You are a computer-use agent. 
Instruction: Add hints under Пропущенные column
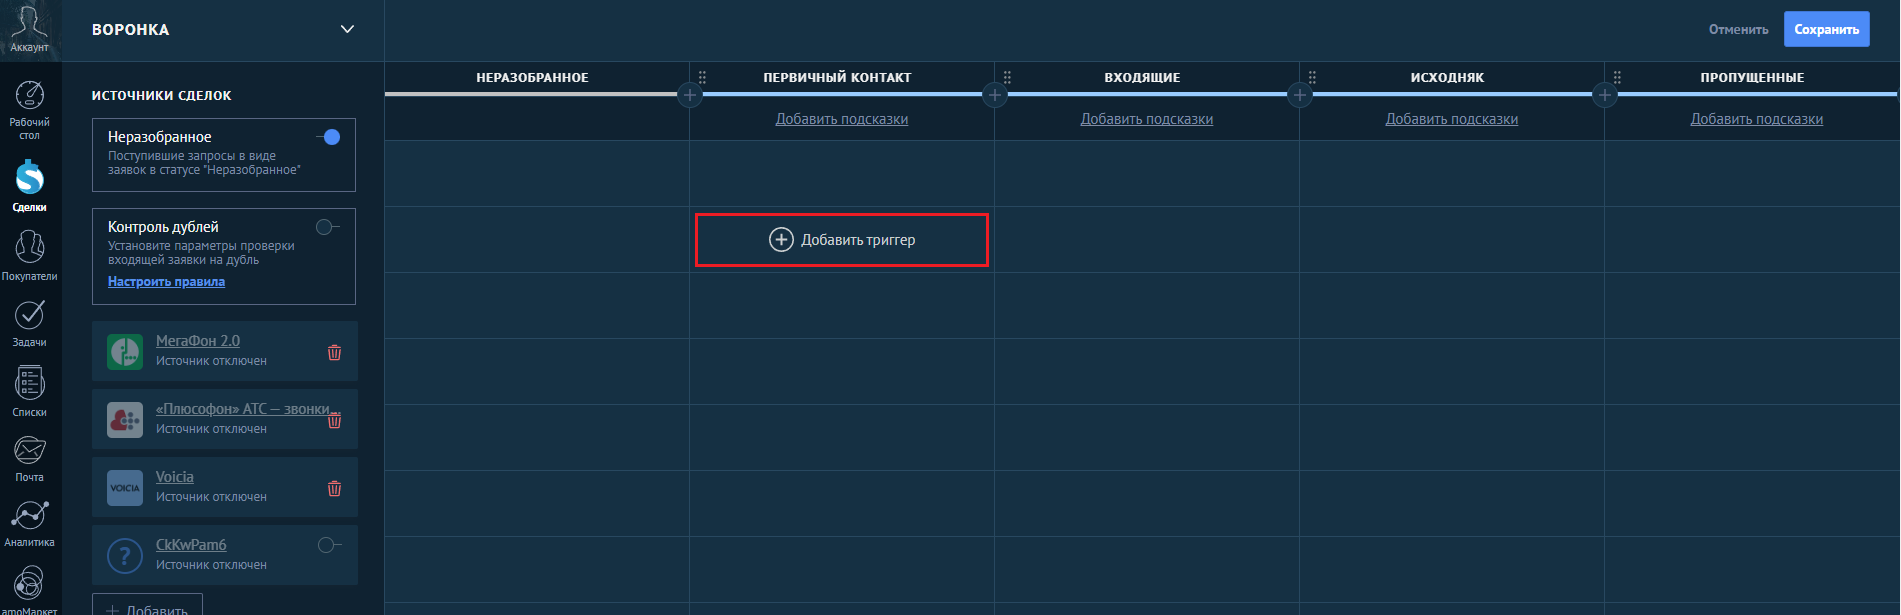click(x=1757, y=119)
